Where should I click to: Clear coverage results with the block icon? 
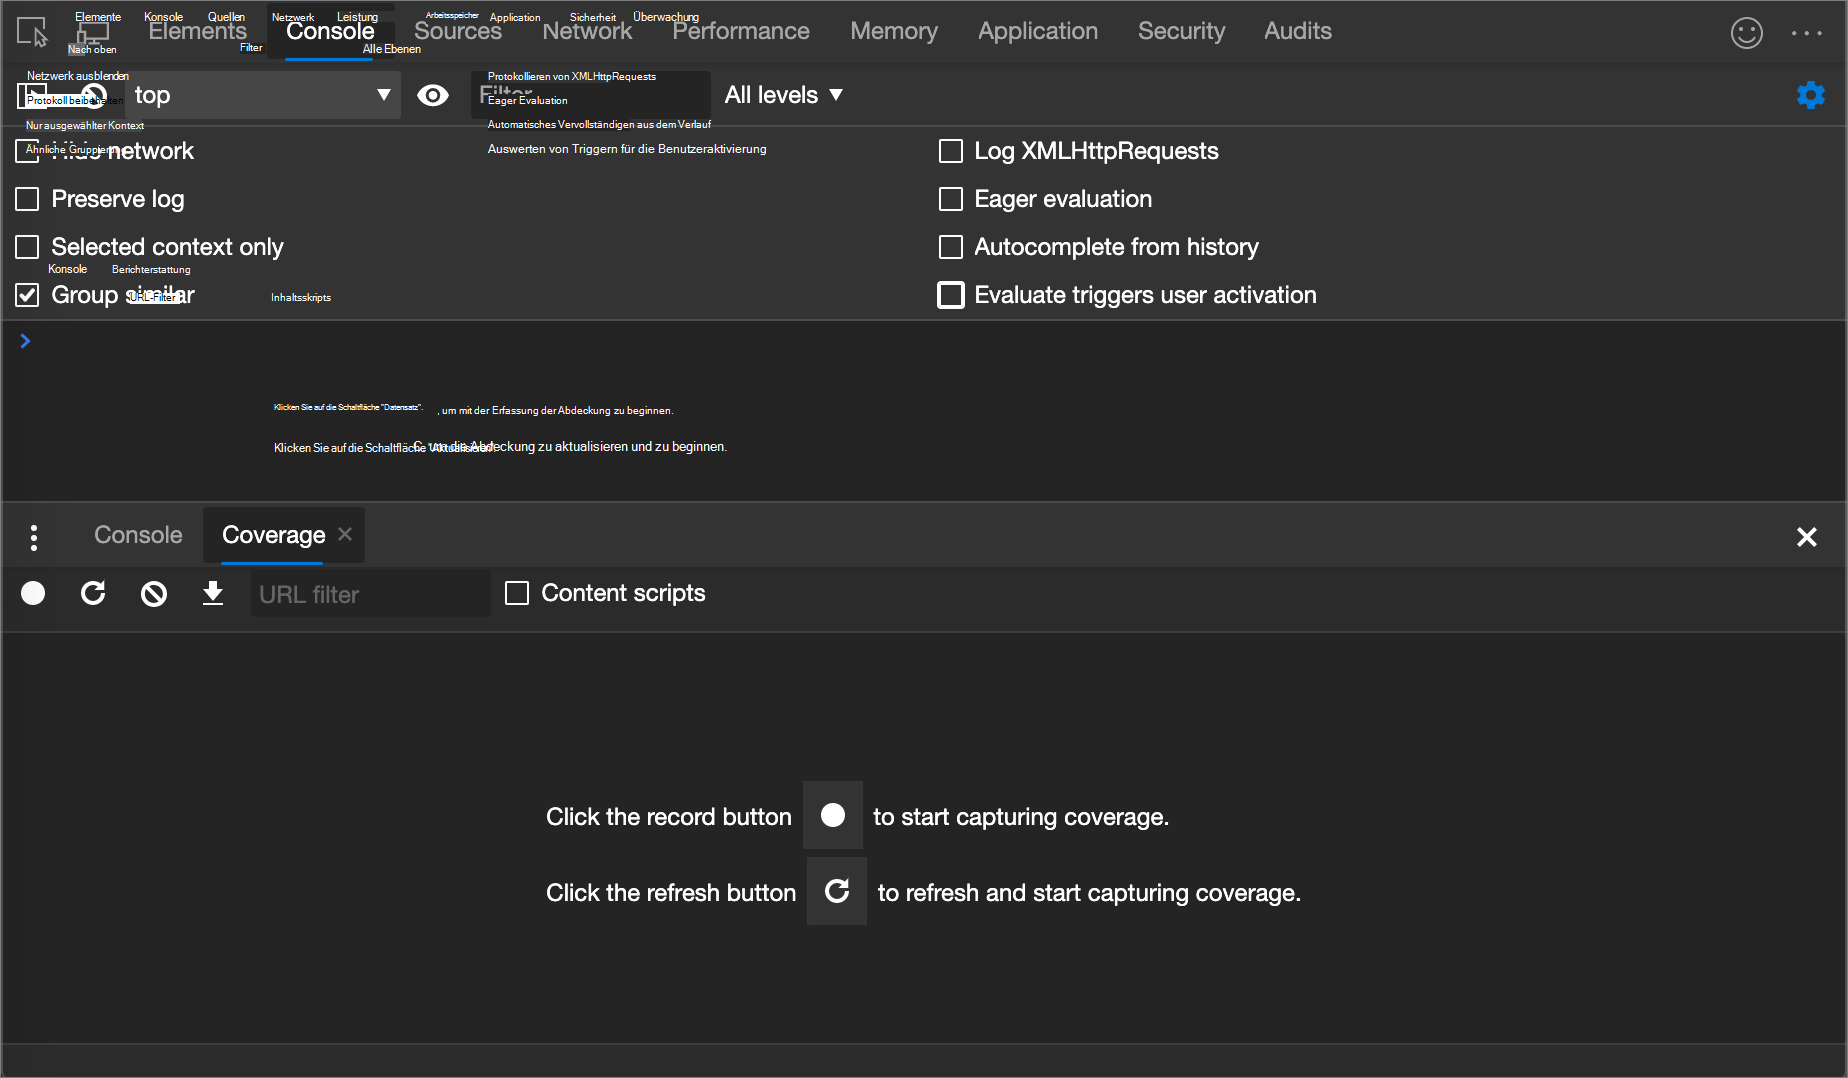[x=153, y=594]
